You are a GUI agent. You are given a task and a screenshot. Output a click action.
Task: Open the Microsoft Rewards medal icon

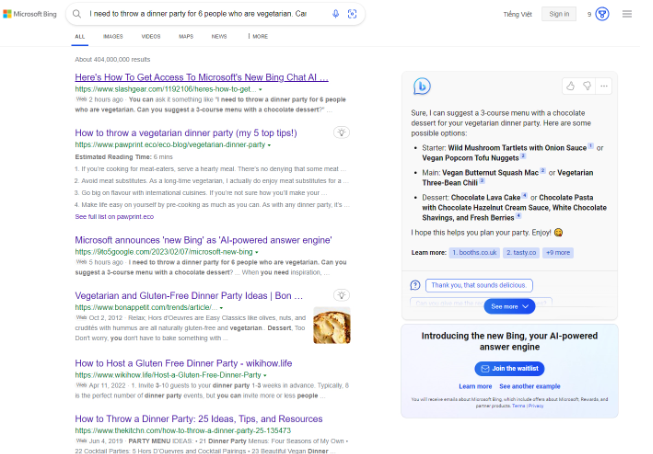[602, 14]
